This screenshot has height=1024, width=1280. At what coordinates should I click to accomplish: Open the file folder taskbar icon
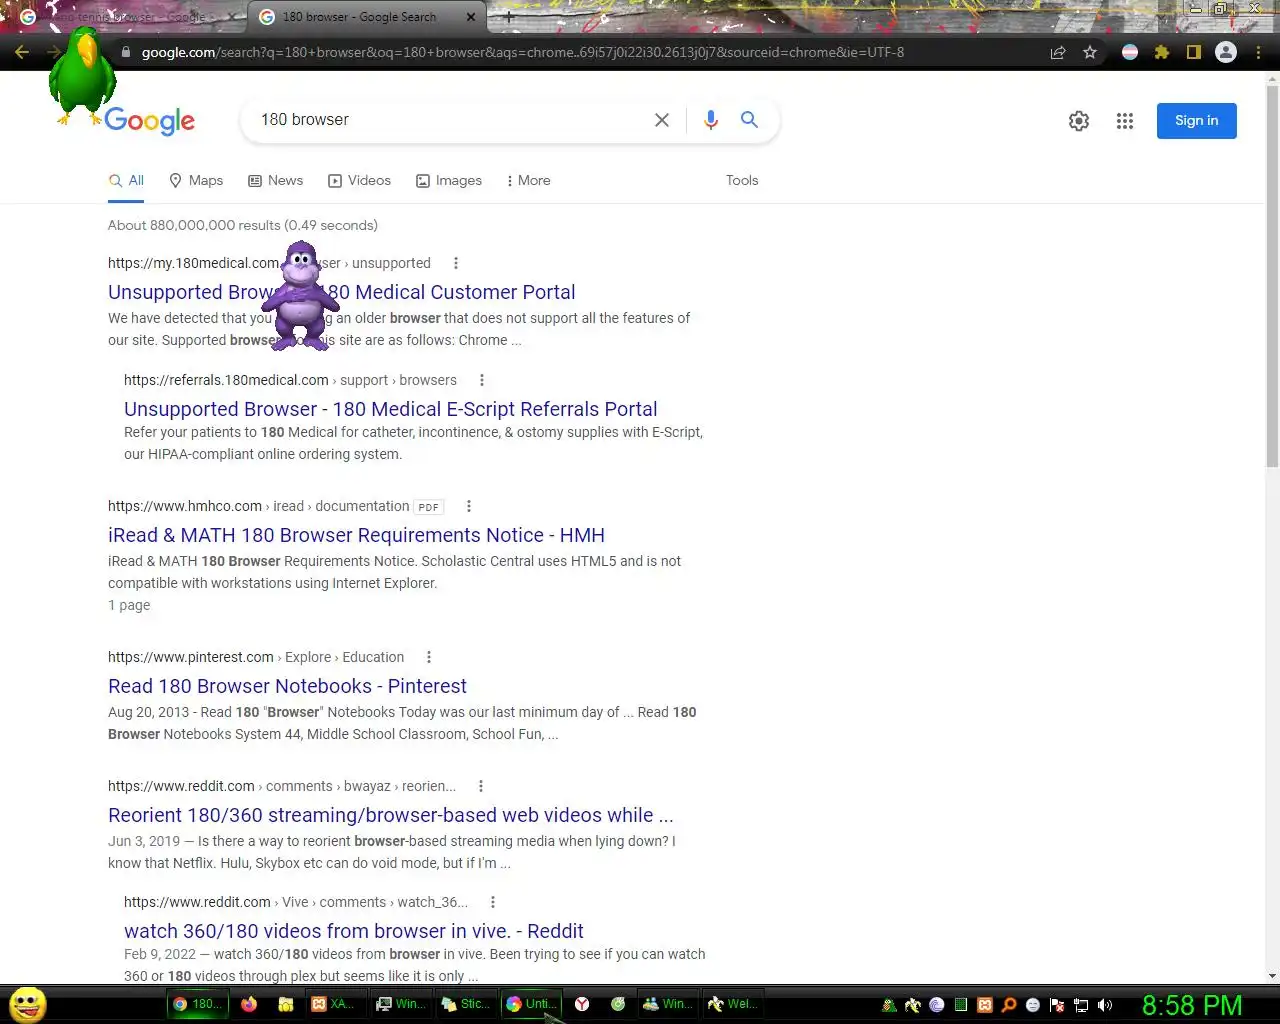point(285,1004)
